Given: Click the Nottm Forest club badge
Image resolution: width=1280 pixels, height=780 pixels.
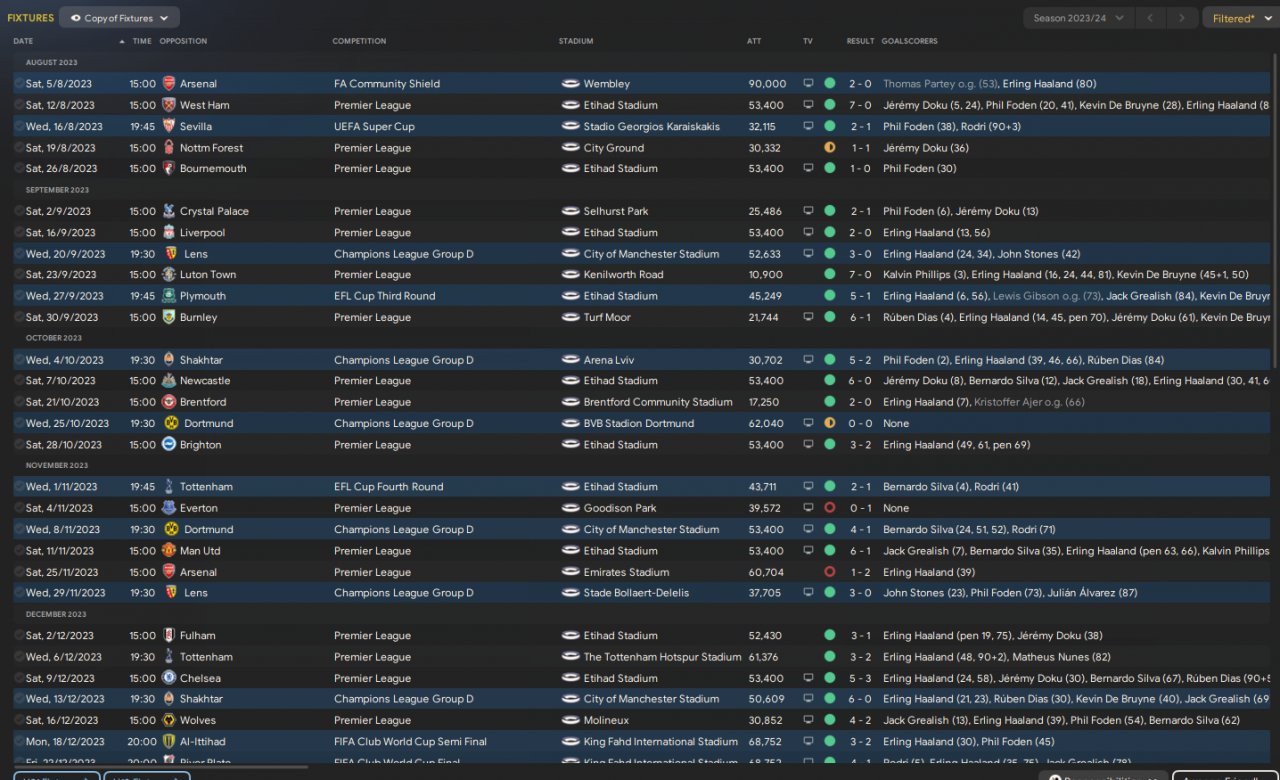Looking at the screenshot, I should click(168, 148).
